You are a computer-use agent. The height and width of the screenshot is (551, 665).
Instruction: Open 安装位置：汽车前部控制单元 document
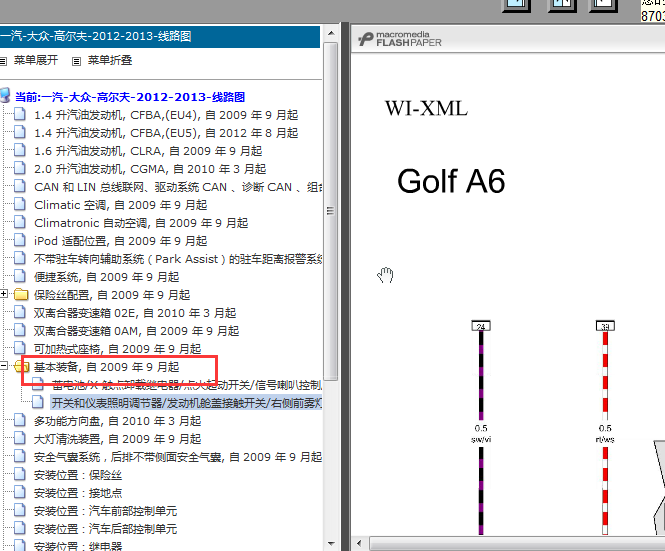pos(106,511)
